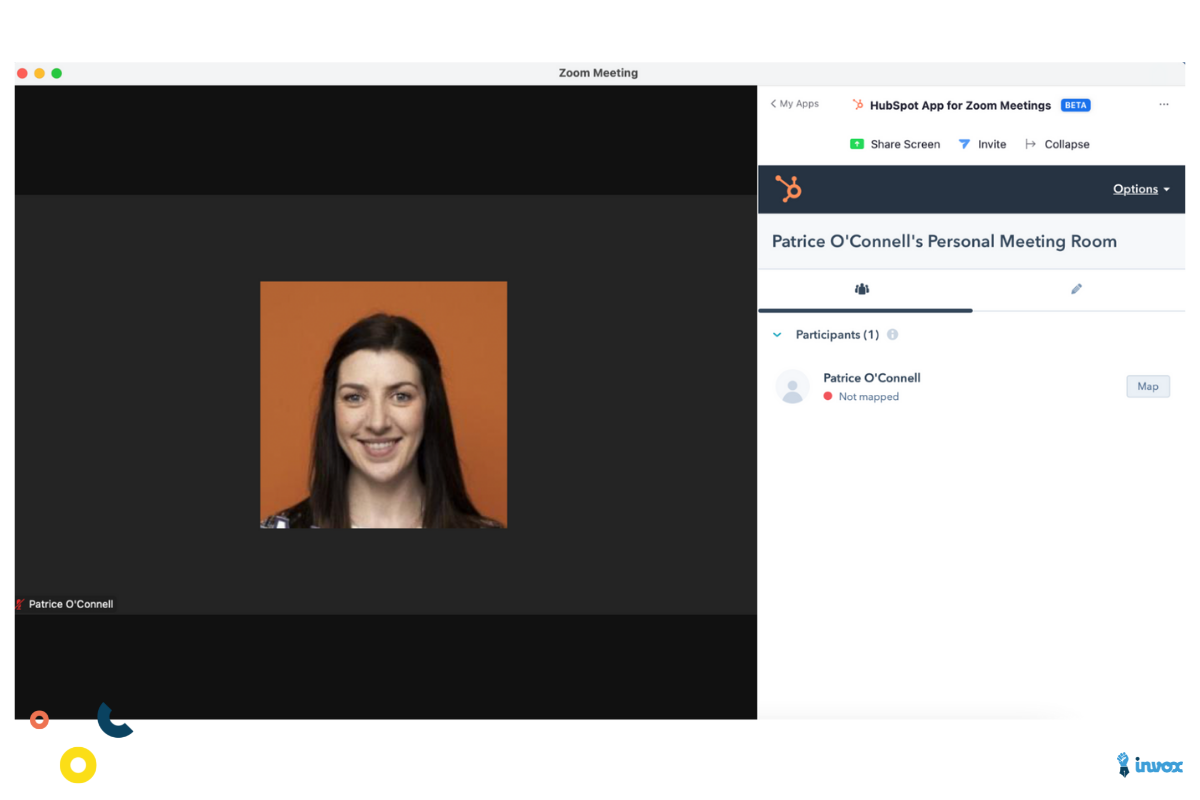Image resolution: width=1200 pixels, height=800 pixels.
Task: Go back to My Apps
Action: point(795,104)
